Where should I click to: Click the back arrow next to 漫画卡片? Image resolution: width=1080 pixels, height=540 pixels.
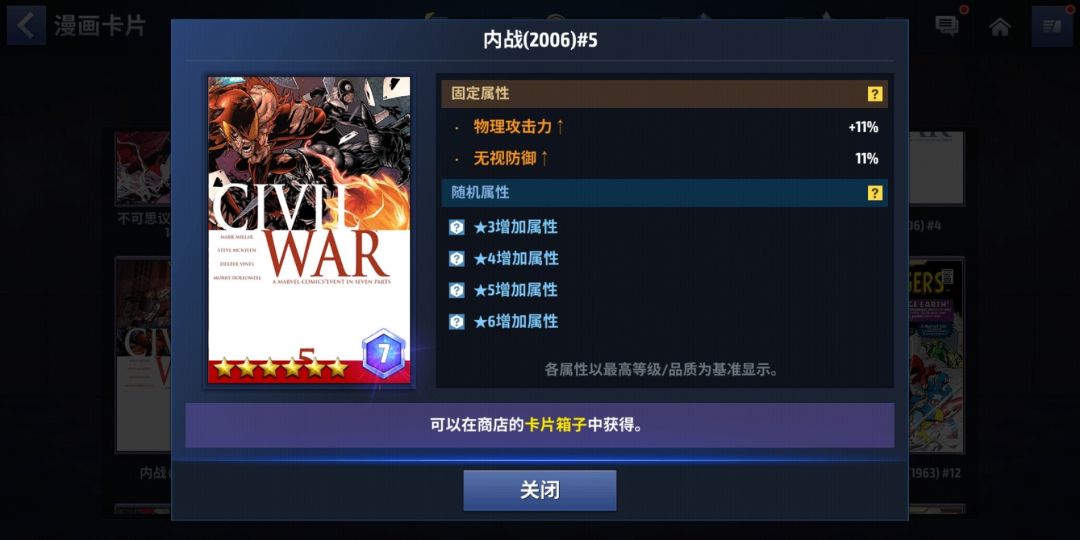click(x=26, y=25)
